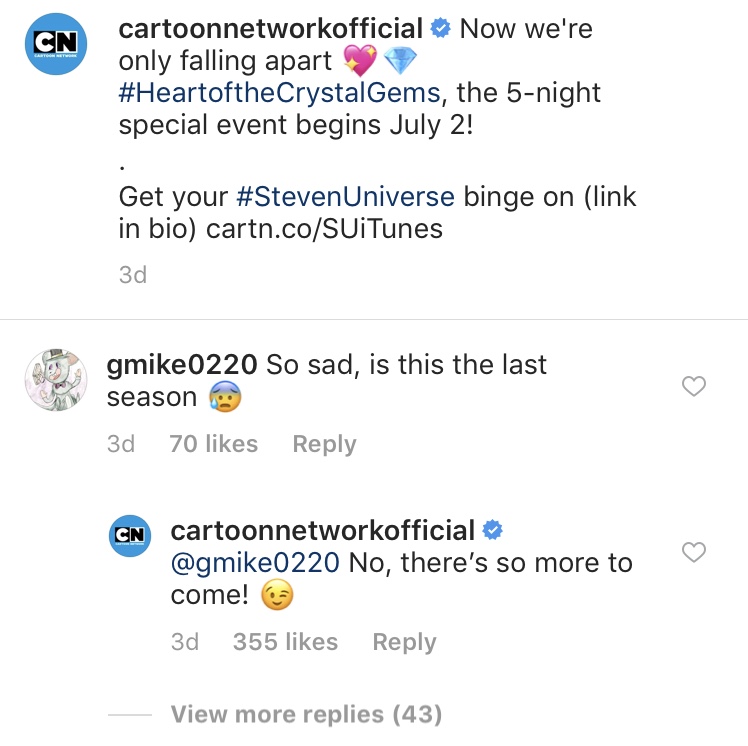The height and width of the screenshot is (746, 748).
Task: Open gmike0220's profile picture
Action: [x=56, y=381]
